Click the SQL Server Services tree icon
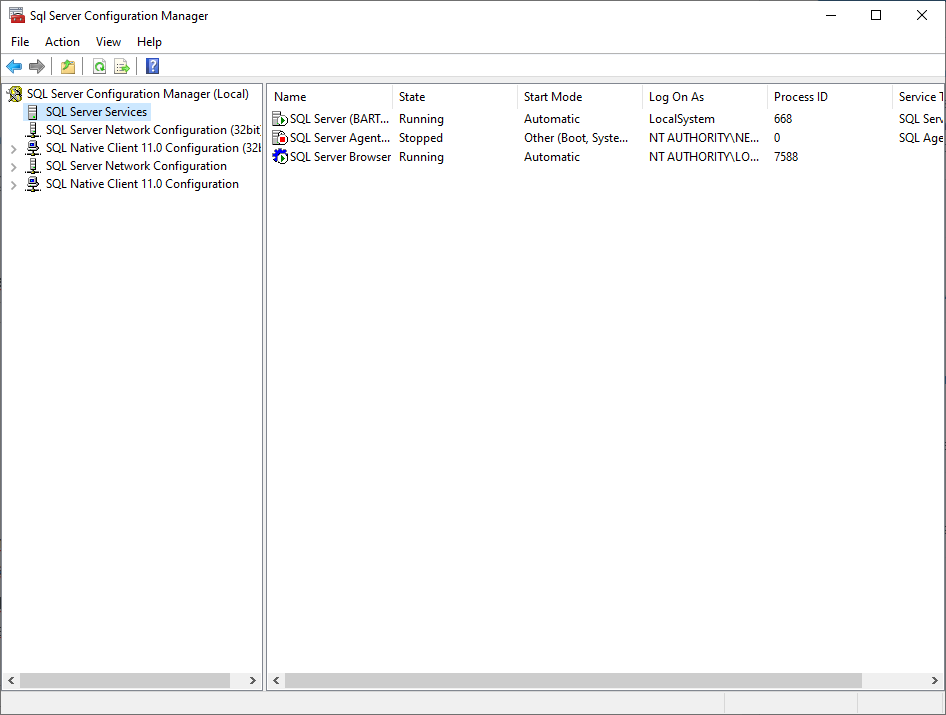 33,112
